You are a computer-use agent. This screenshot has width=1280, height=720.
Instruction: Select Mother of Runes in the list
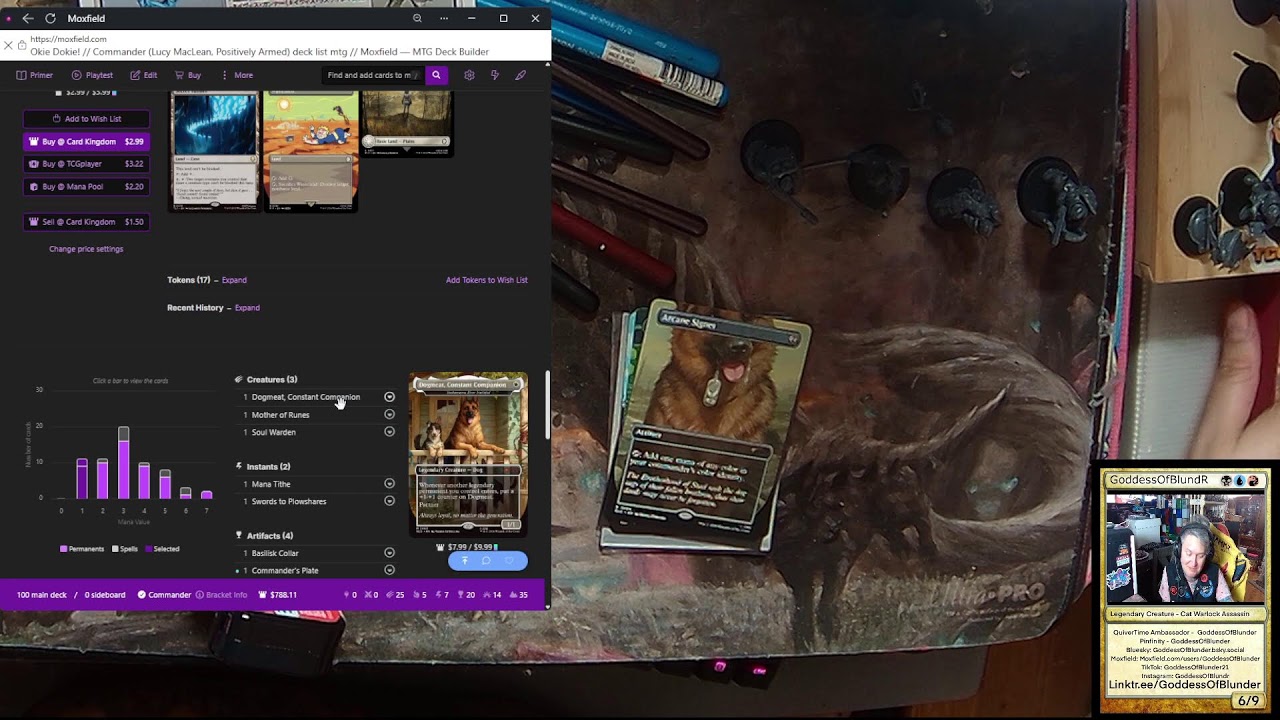coord(280,415)
